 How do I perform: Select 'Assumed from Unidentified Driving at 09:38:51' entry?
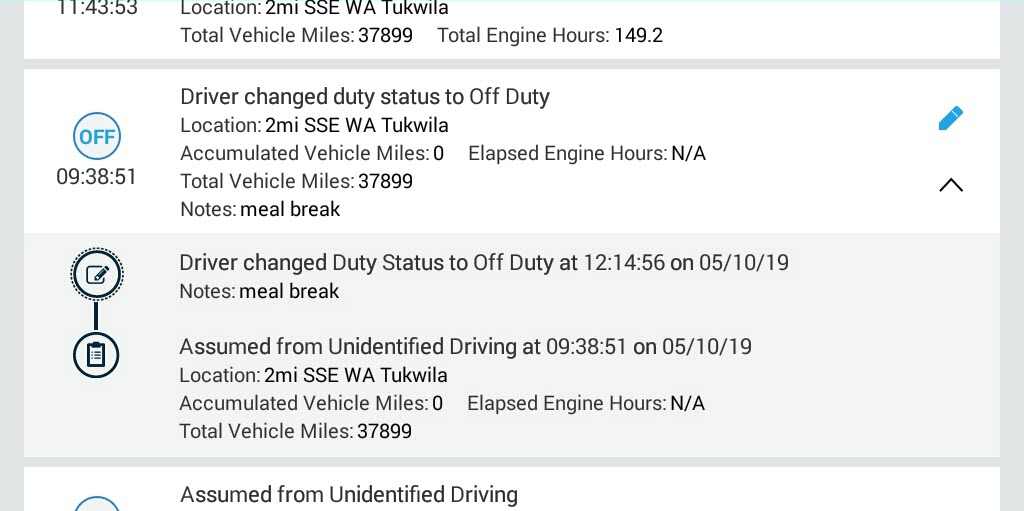[x=466, y=346]
